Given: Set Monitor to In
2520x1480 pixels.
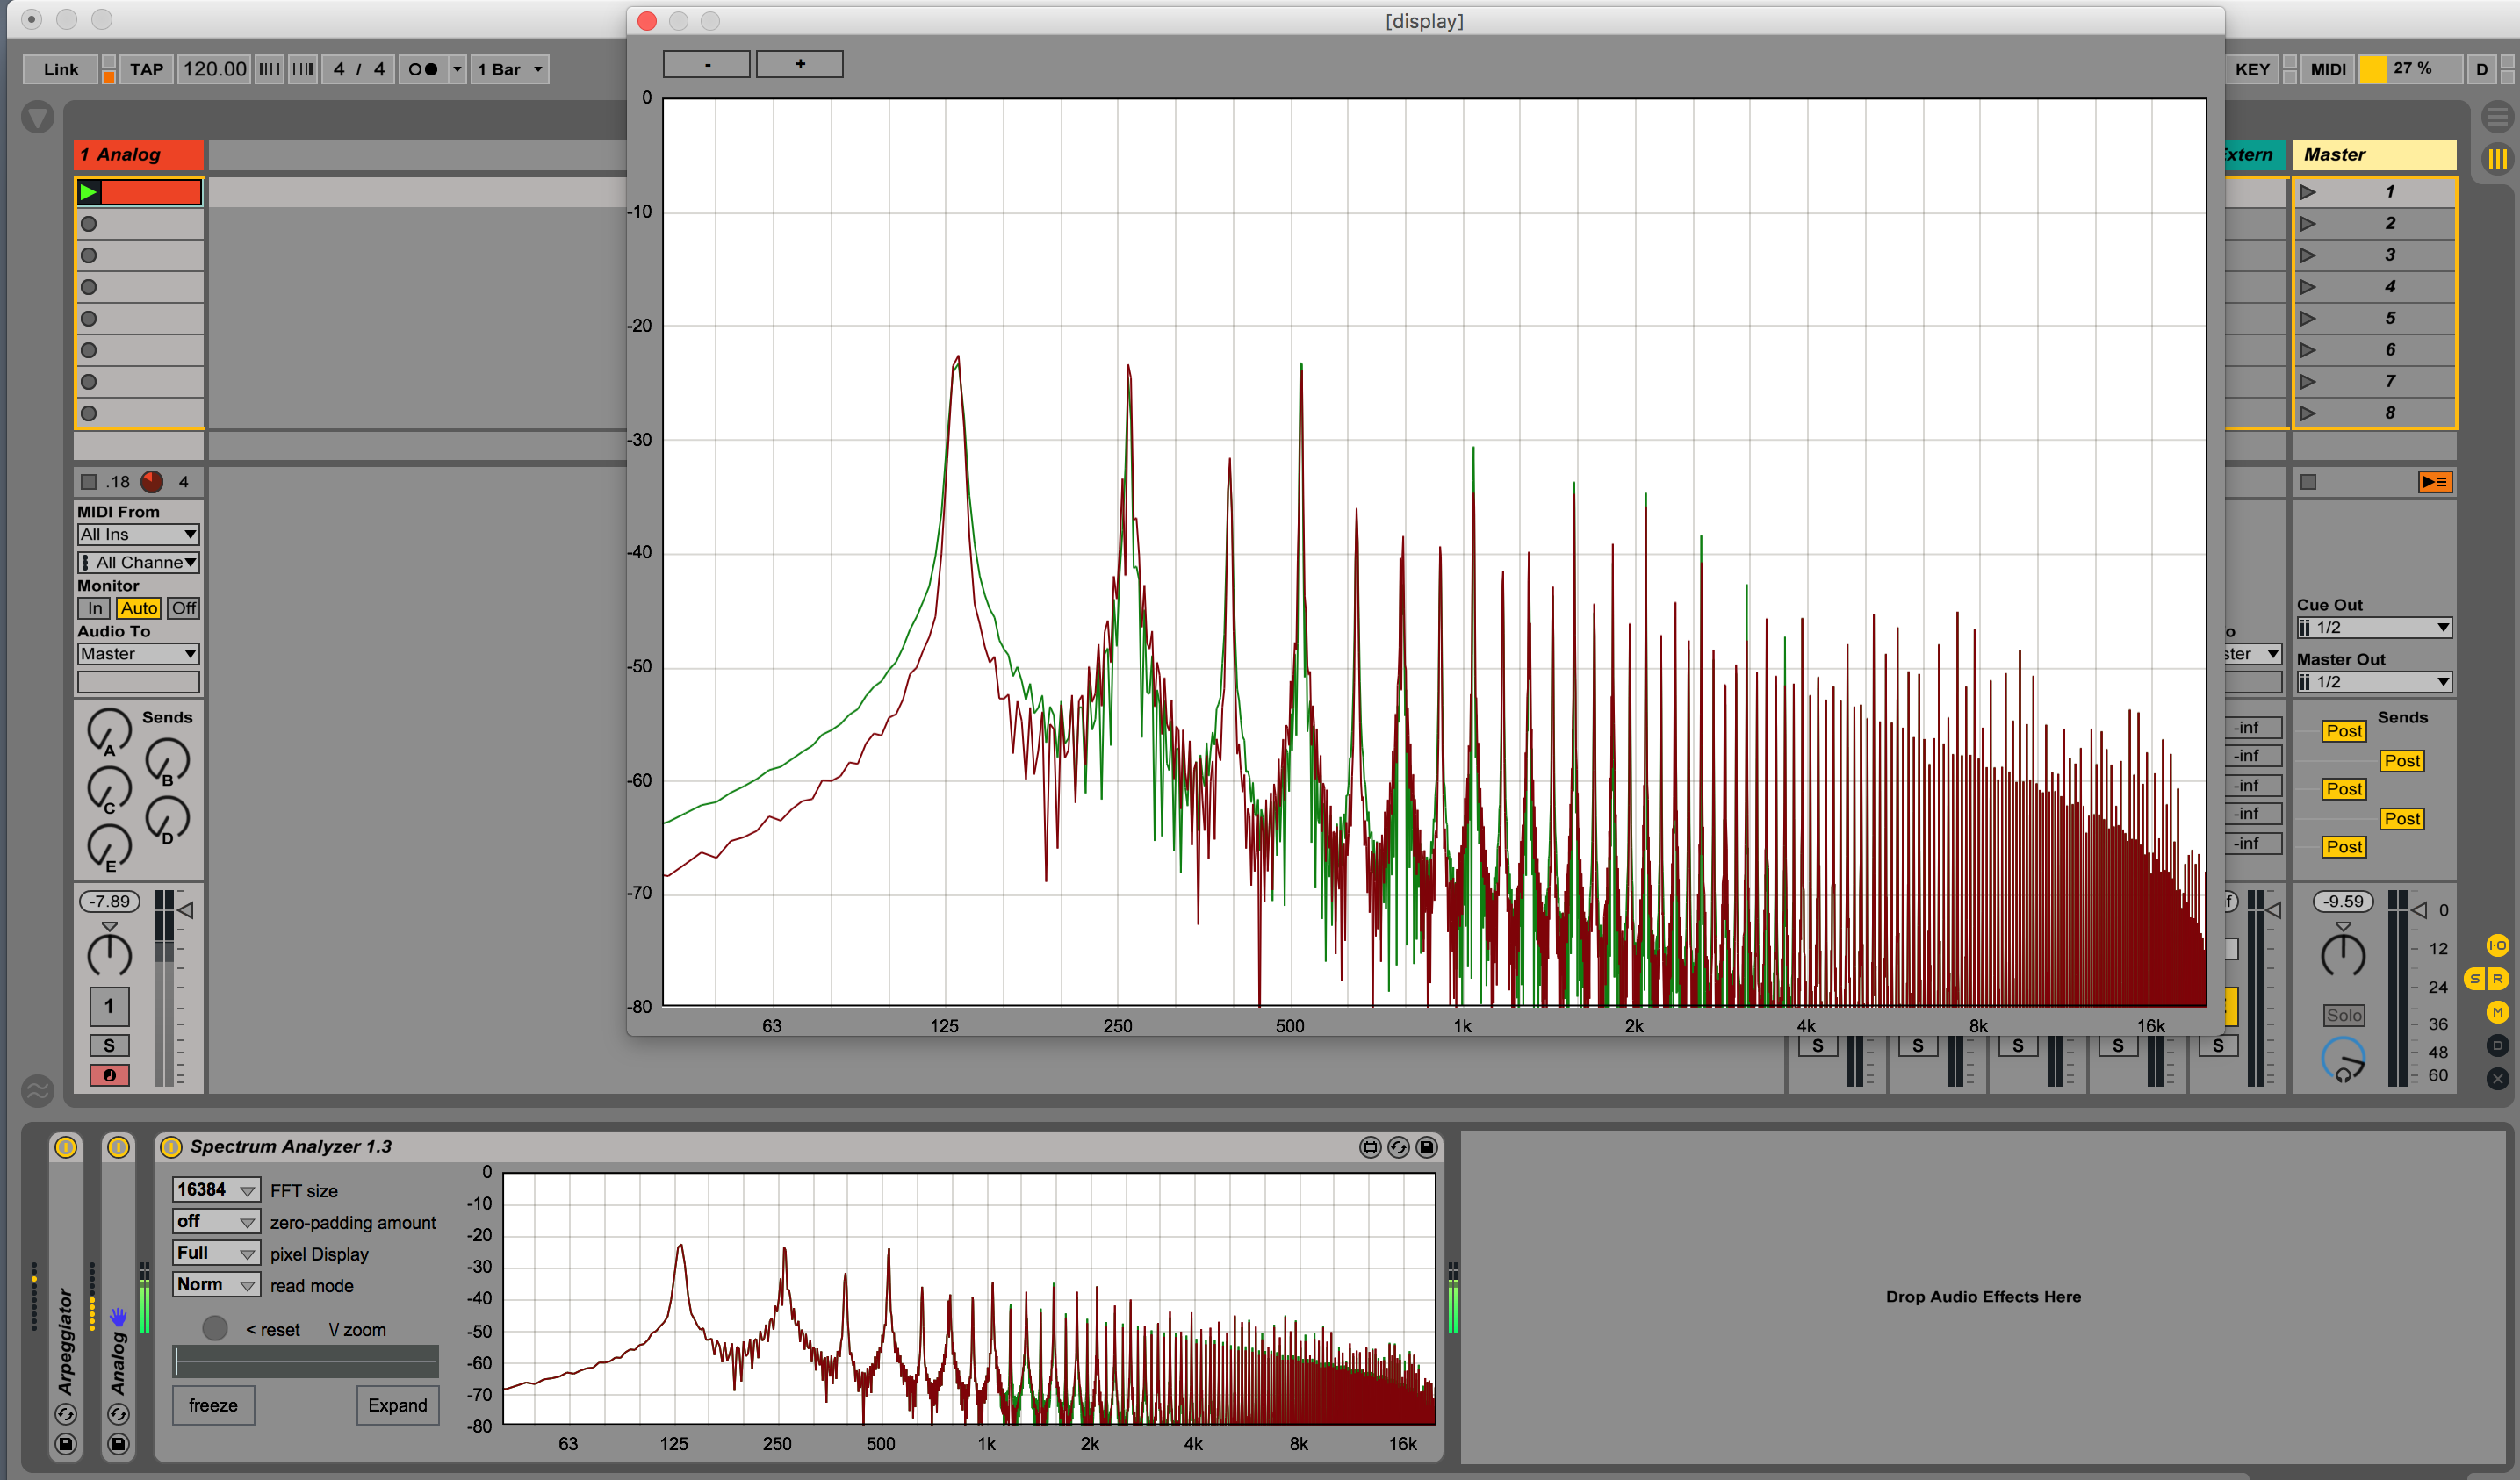Looking at the screenshot, I should pos(94,608).
